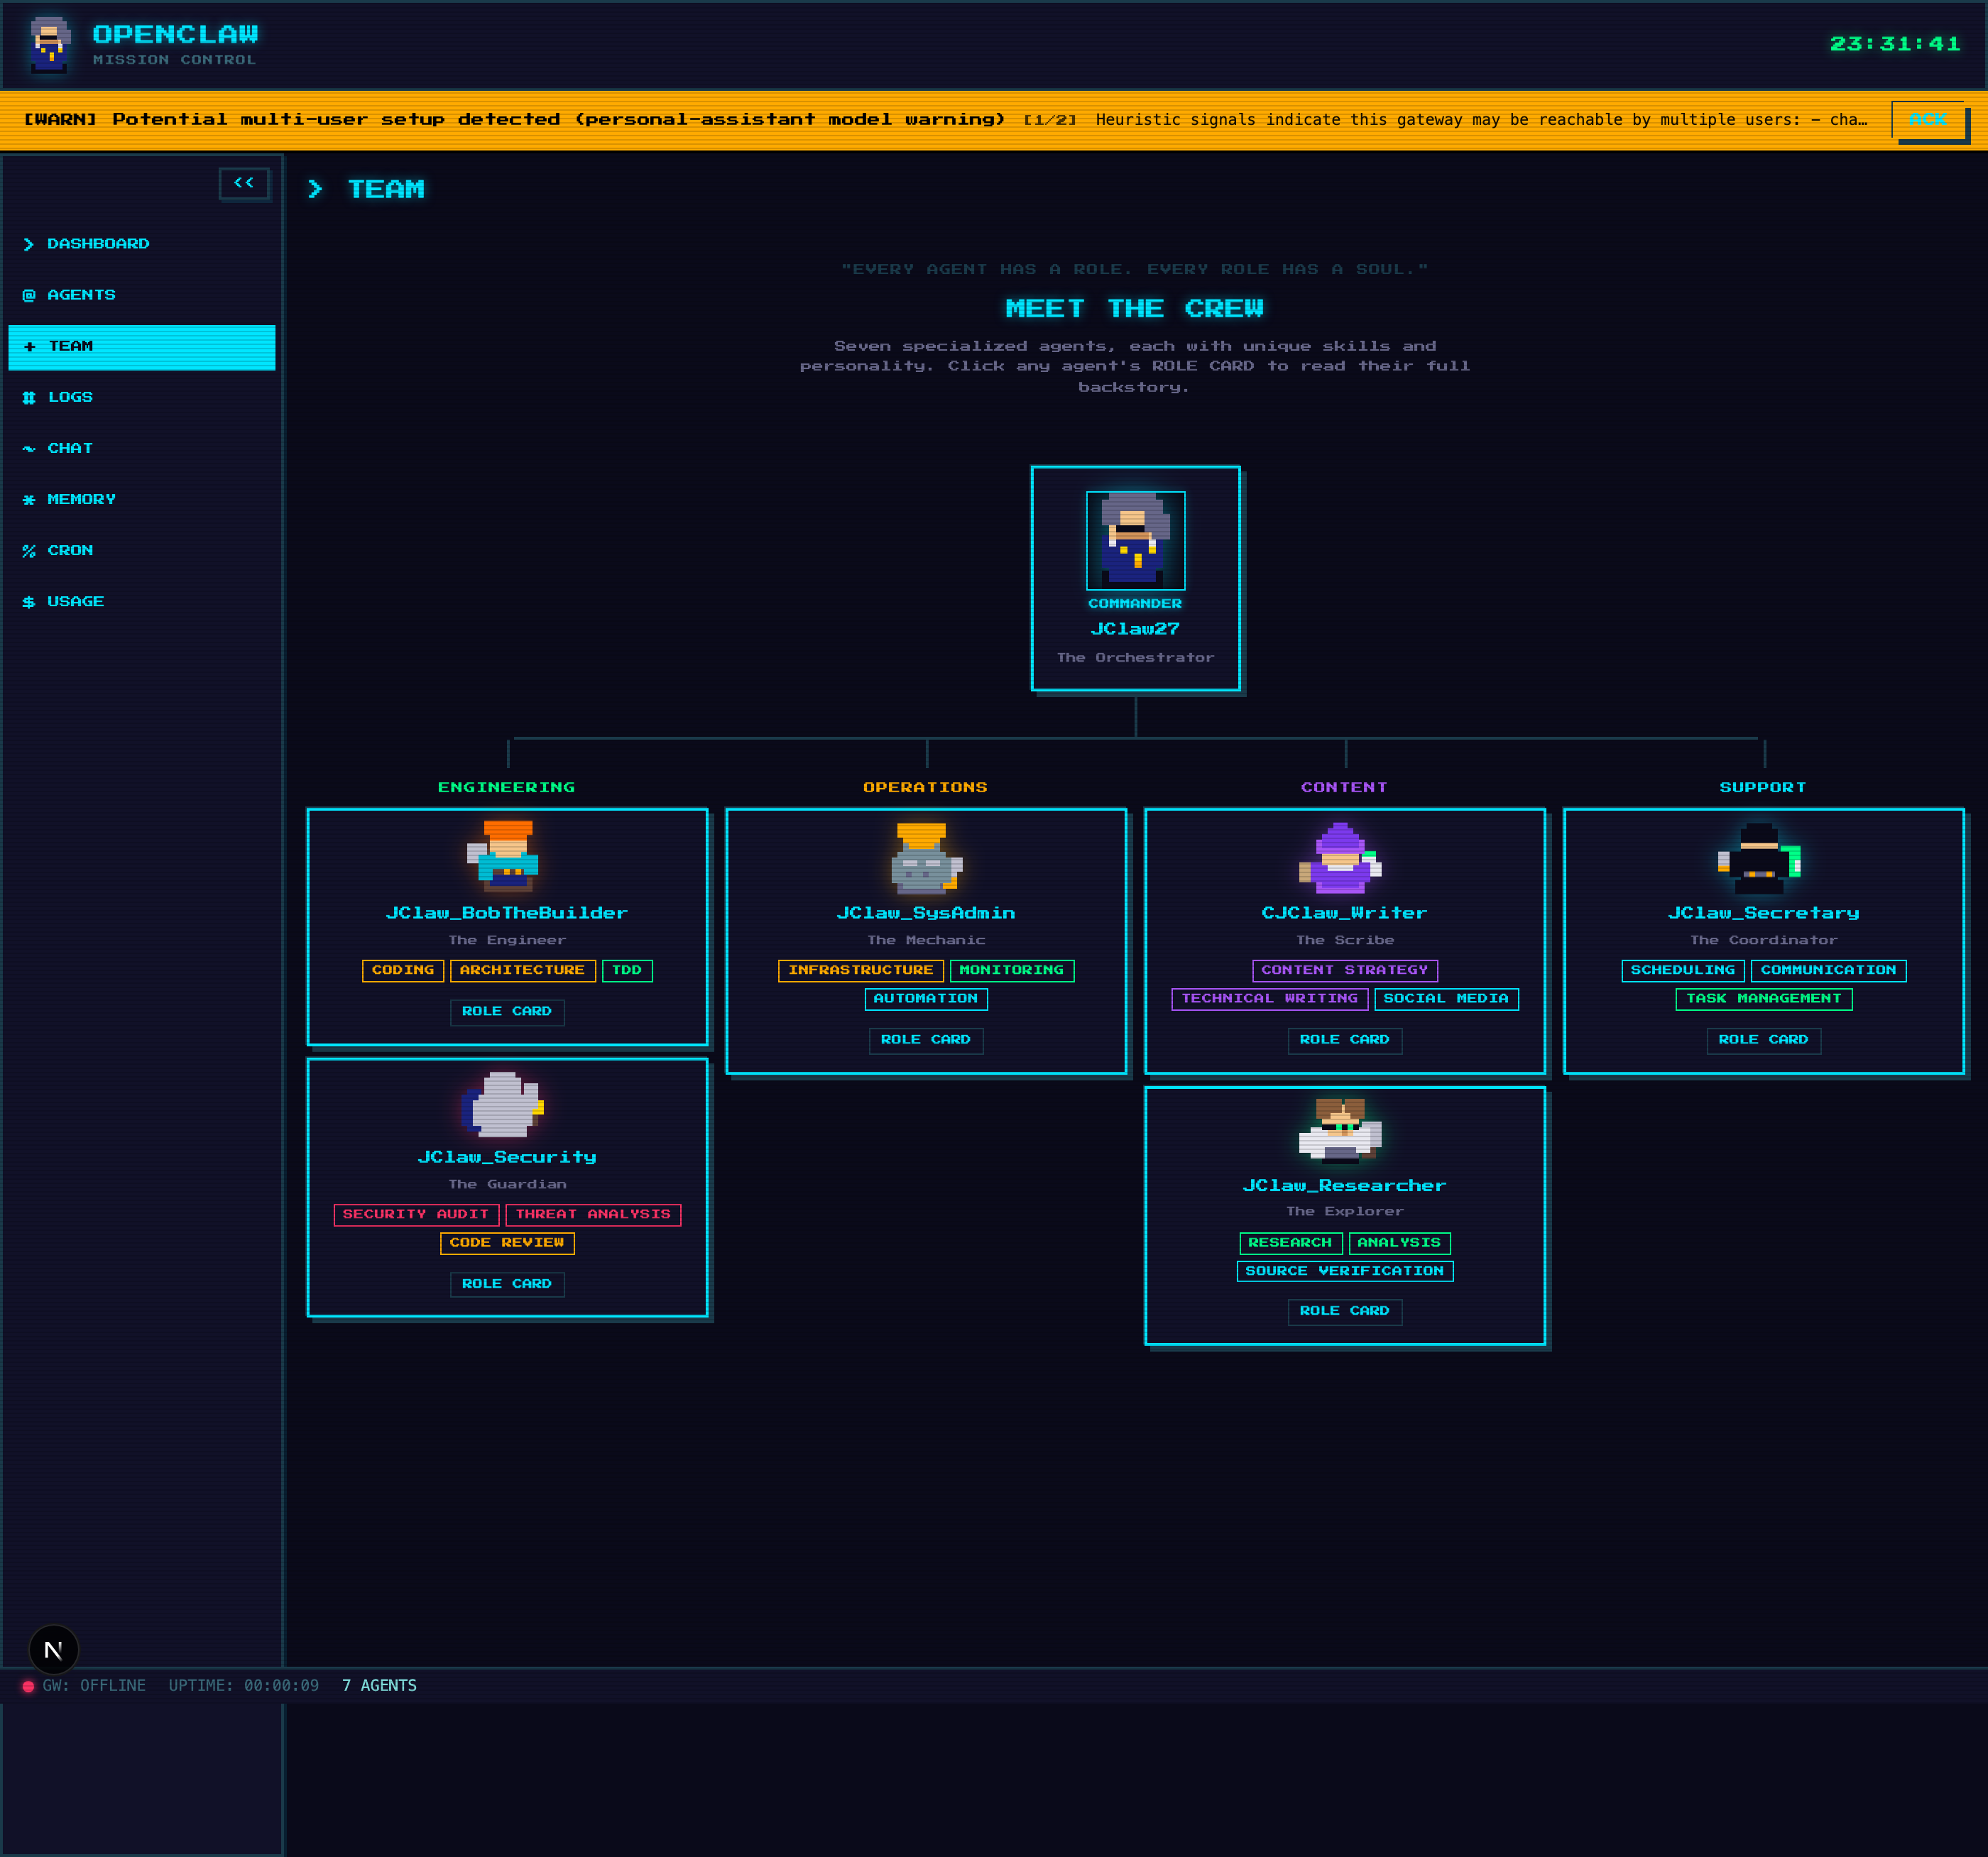Click the TEAM breadcrumb chevron
The image size is (1988, 1857).
(315, 189)
